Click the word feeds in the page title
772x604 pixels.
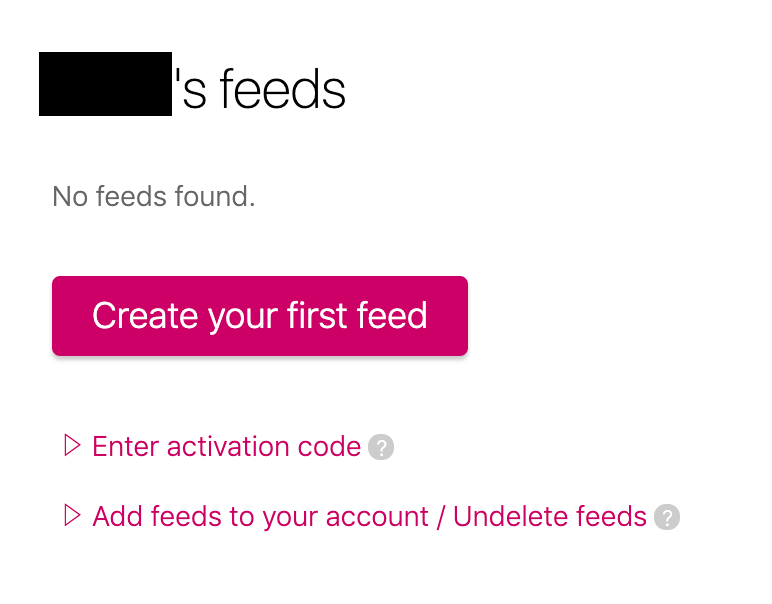click(x=283, y=89)
